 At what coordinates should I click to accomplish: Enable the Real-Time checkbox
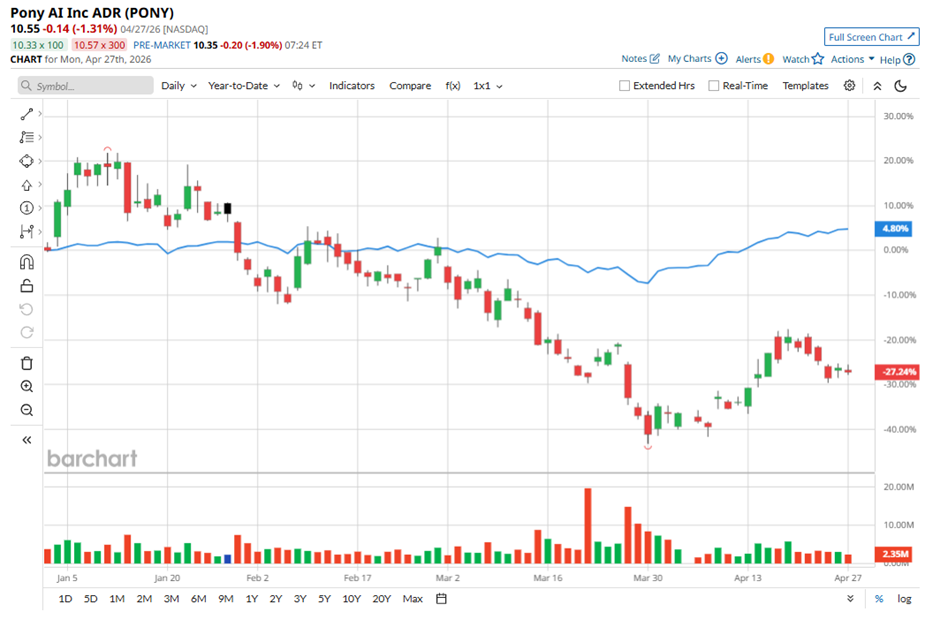713,86
